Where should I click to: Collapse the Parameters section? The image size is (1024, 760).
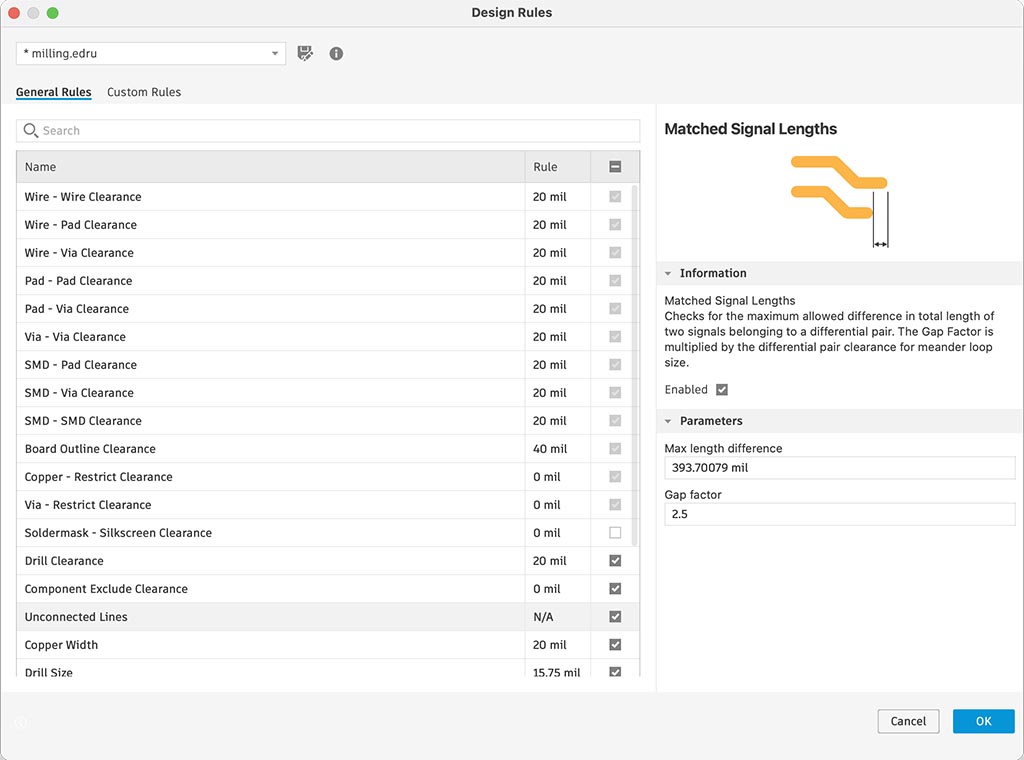[x=667, y=421]
